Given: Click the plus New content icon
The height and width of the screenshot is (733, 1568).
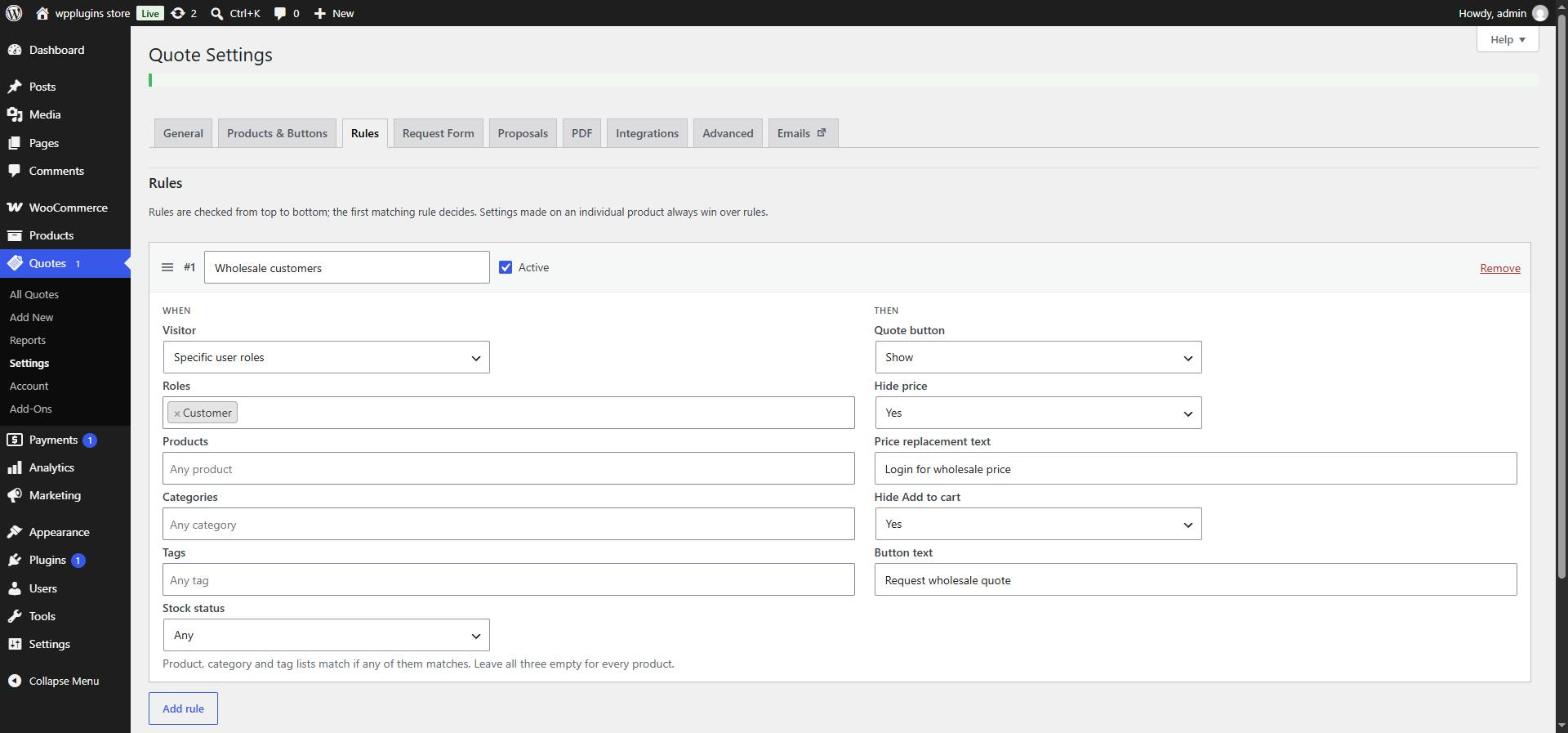Looking at the screenshot, I should pyautogui.click(x=320, y=13).
